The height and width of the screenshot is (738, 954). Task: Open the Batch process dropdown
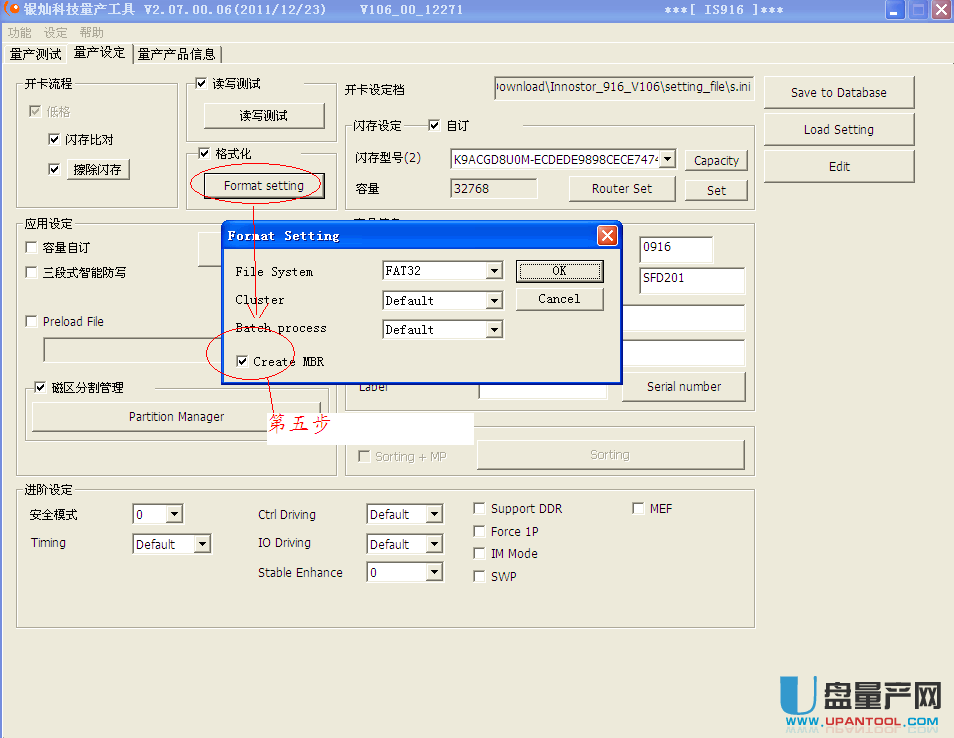click(493, 329)
